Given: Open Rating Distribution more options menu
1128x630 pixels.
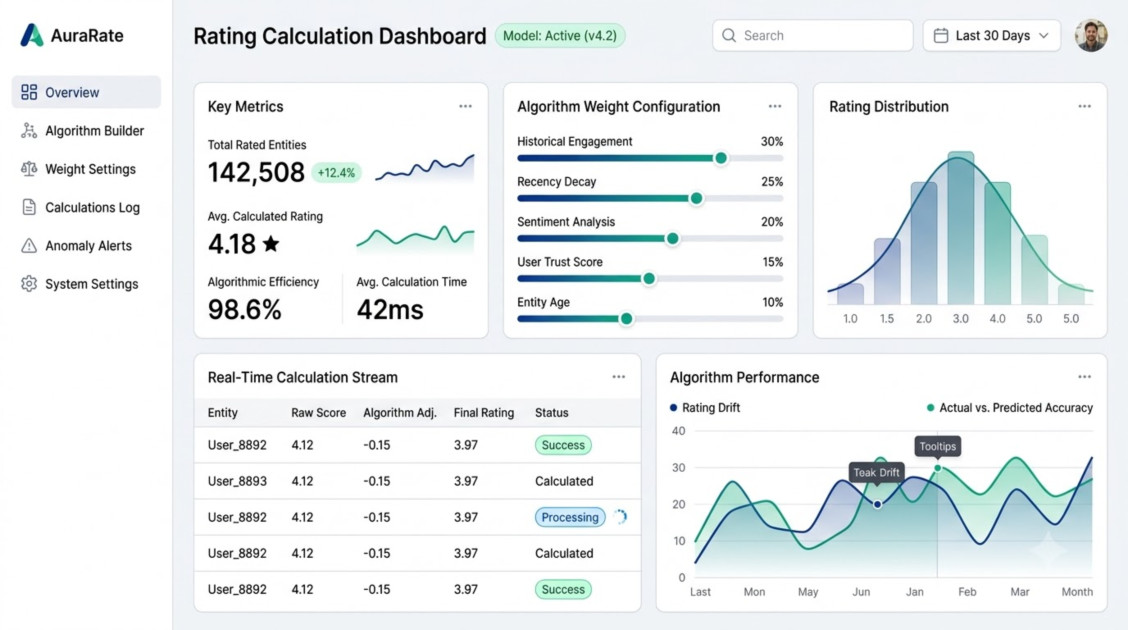Looking at the screenshot, I should pos(1084,106).
